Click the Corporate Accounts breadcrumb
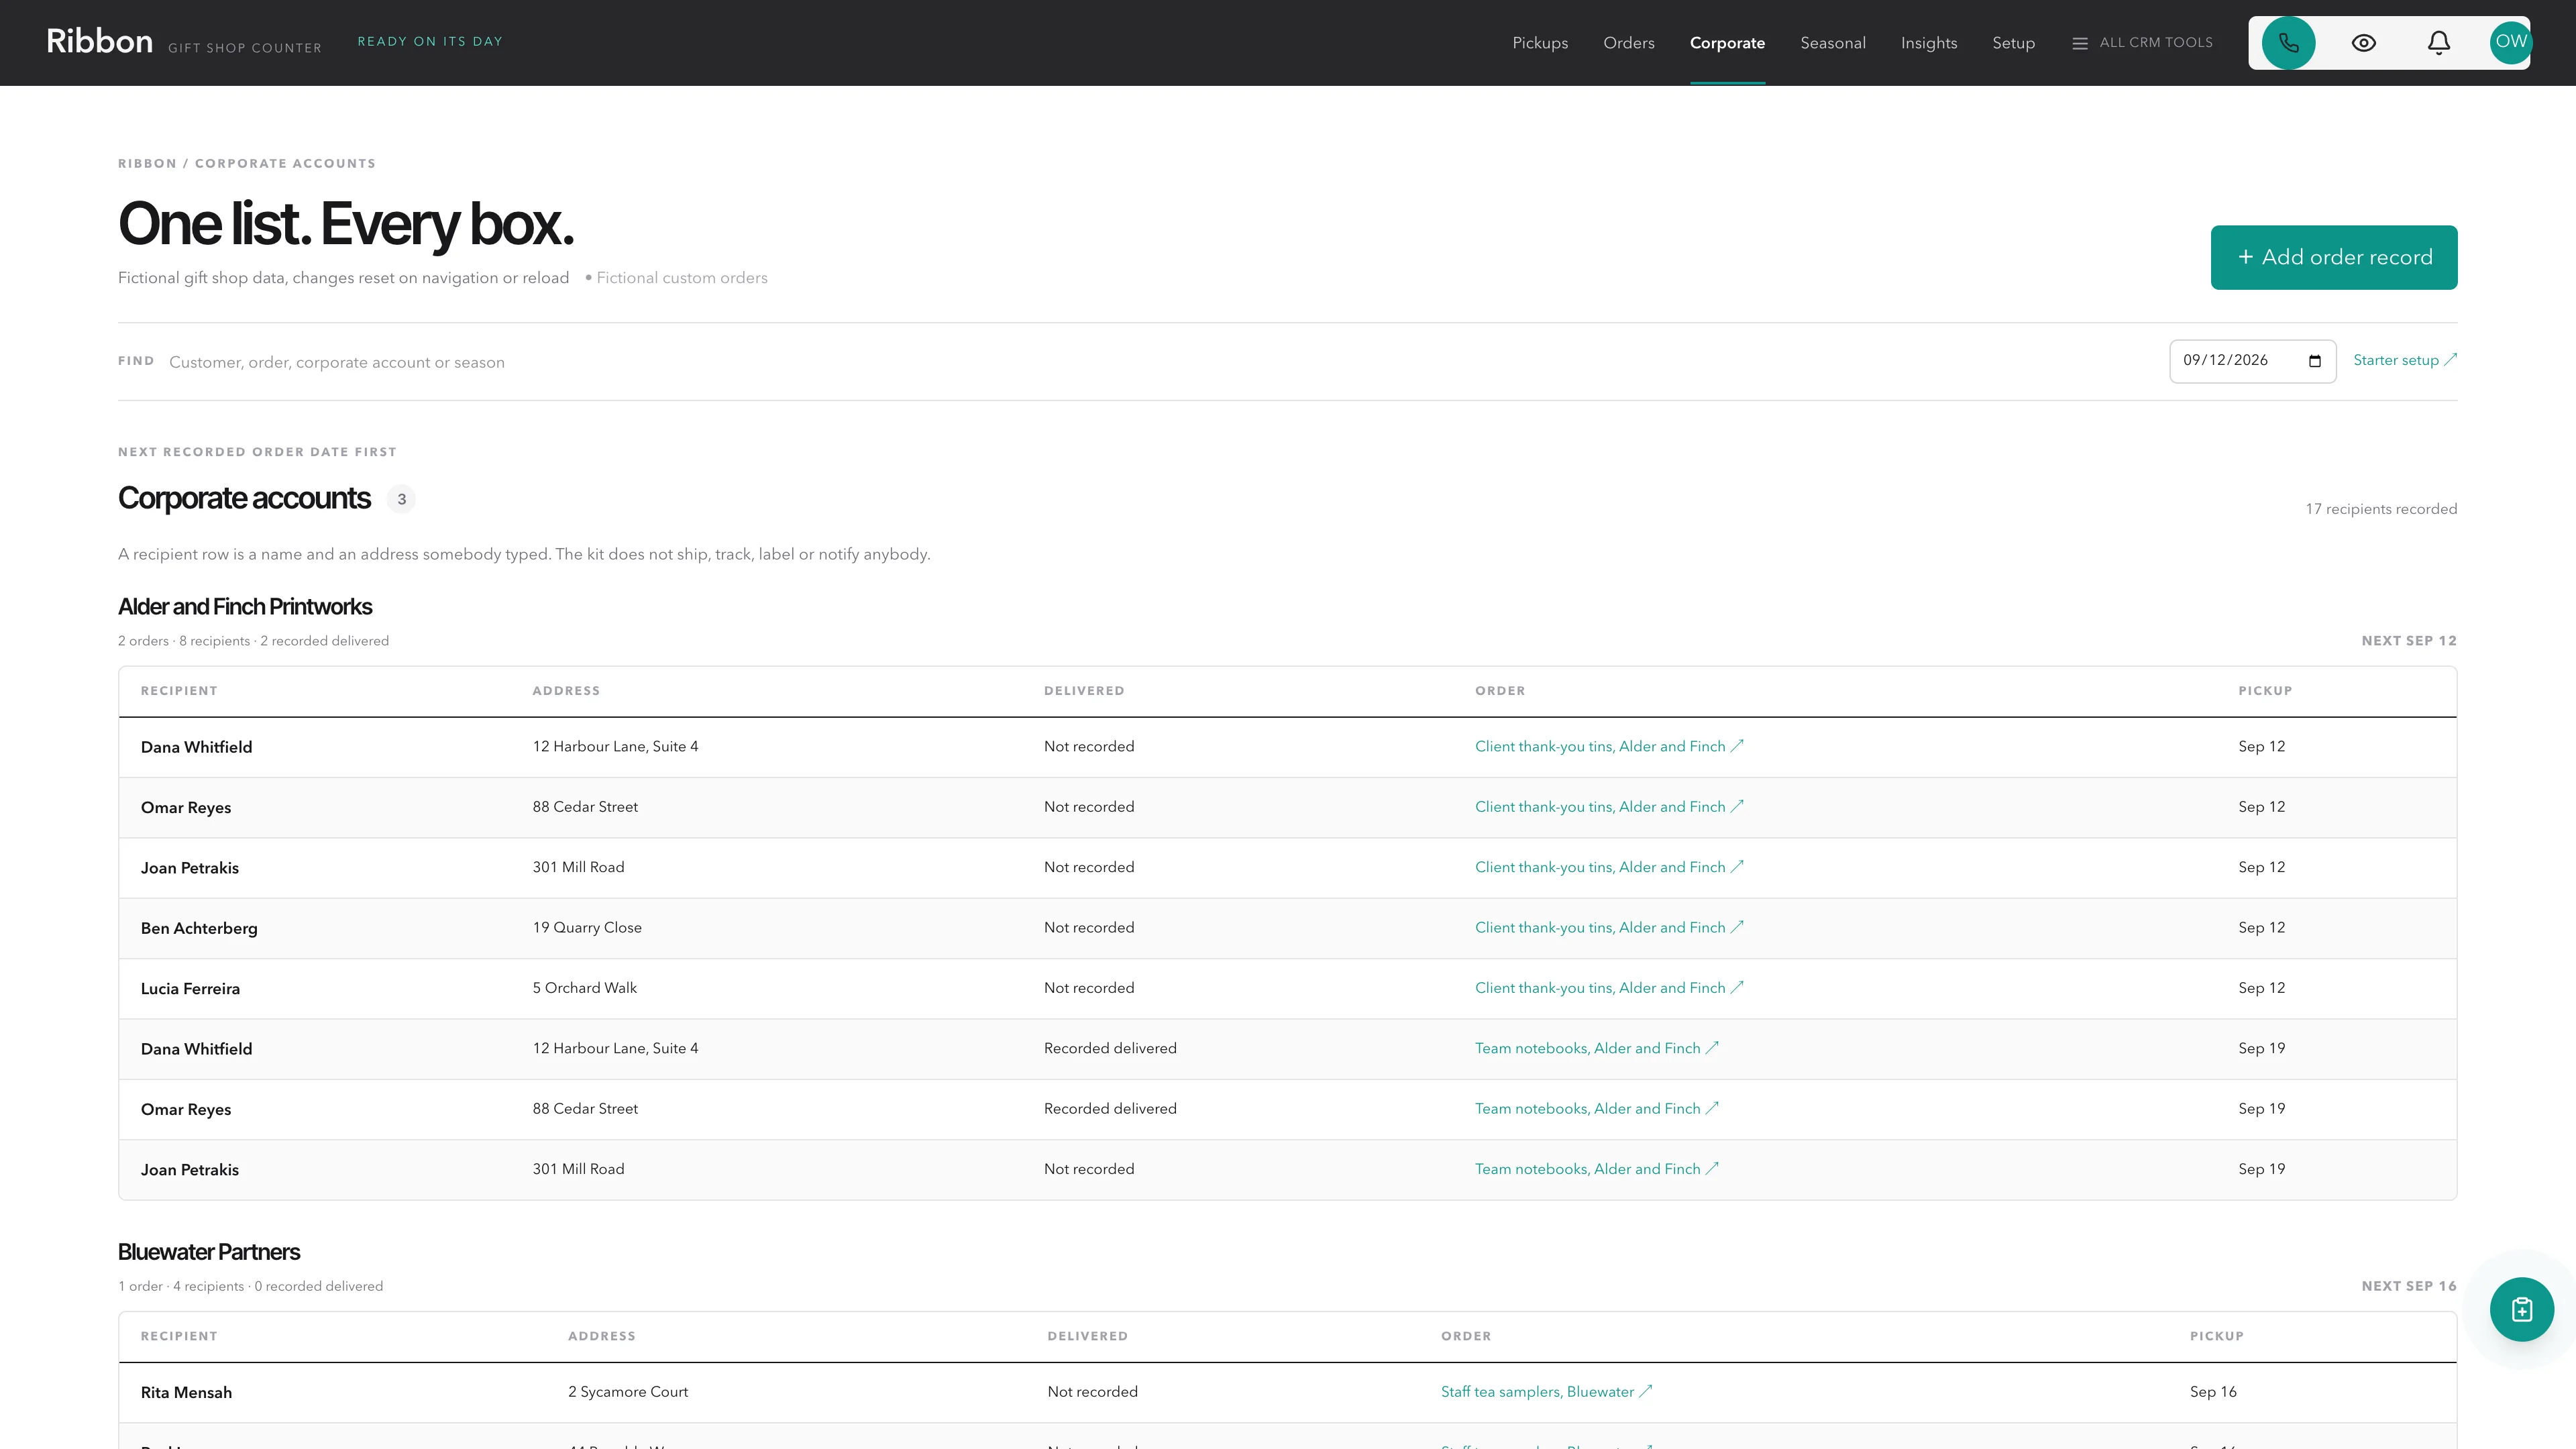Image resolution: width=2576 pixels, height=1449 pixels. 285,163
